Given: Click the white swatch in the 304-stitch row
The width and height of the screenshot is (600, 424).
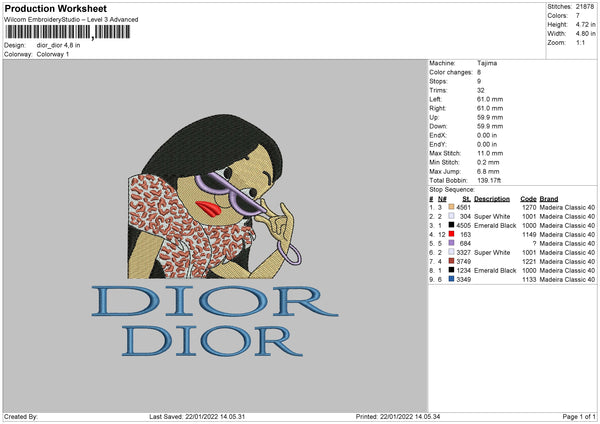Looking at the screenshot, I should pyautogui.click(x=451, y=216).
